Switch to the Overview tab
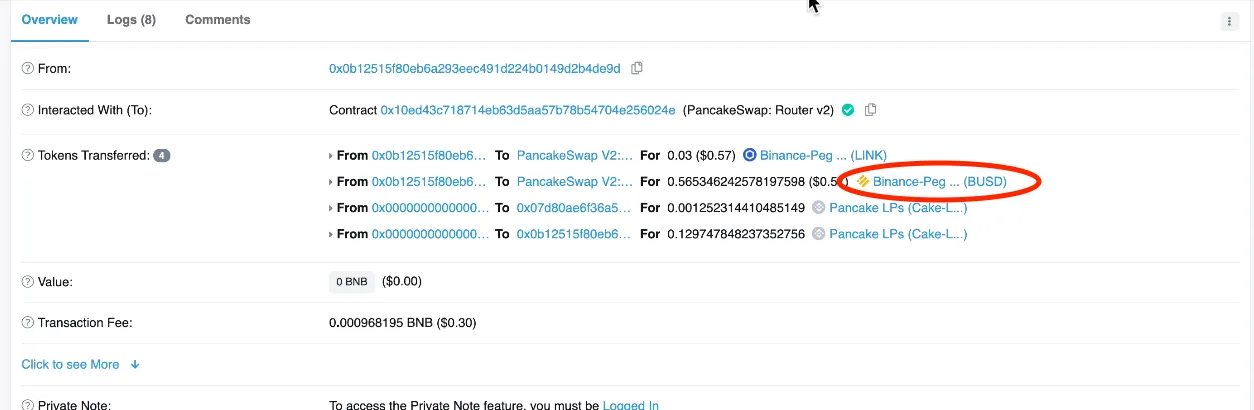Viewport: 1254px width, 410px height. (x=49, y=20)
